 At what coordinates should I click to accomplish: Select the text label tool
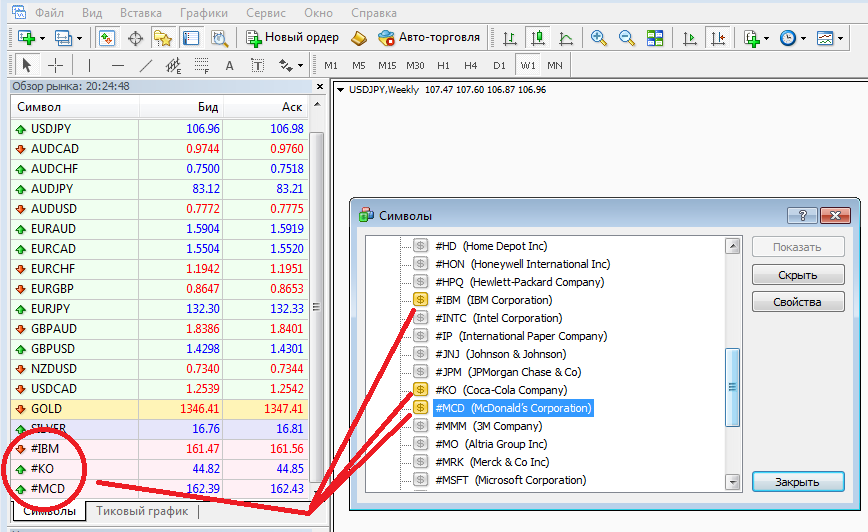point(257,65)
